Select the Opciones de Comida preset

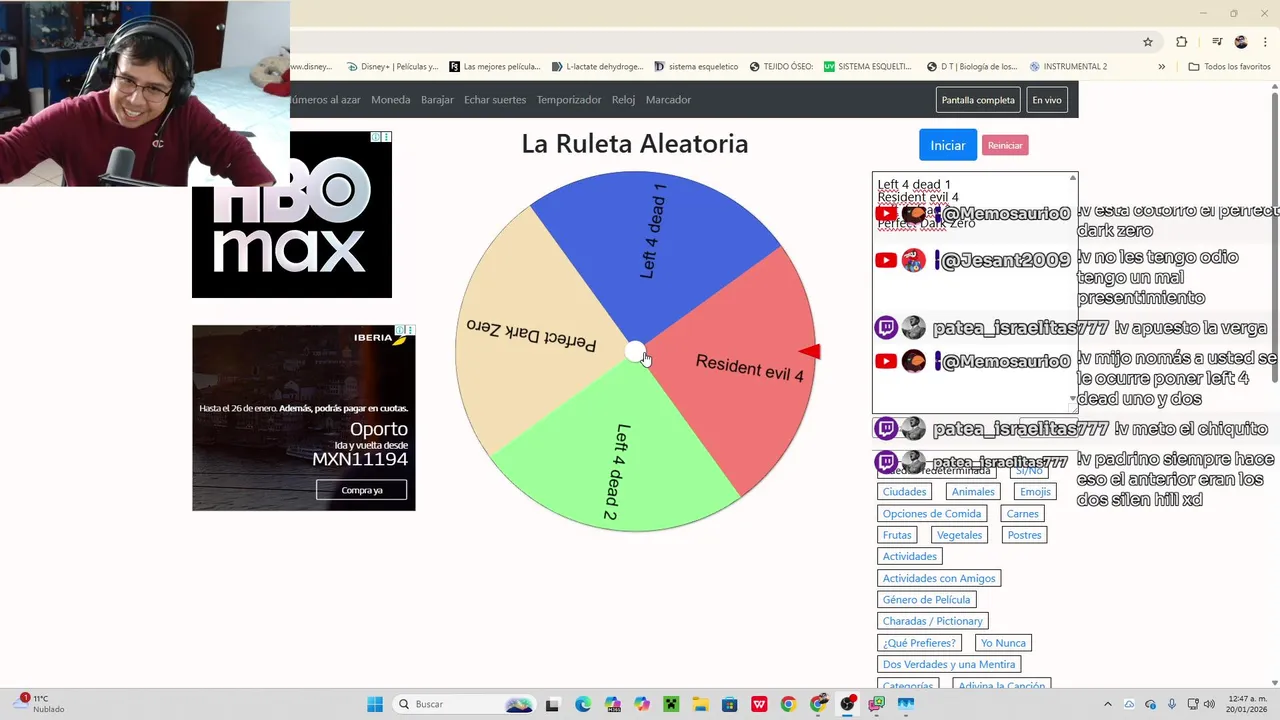click(932, 514)
